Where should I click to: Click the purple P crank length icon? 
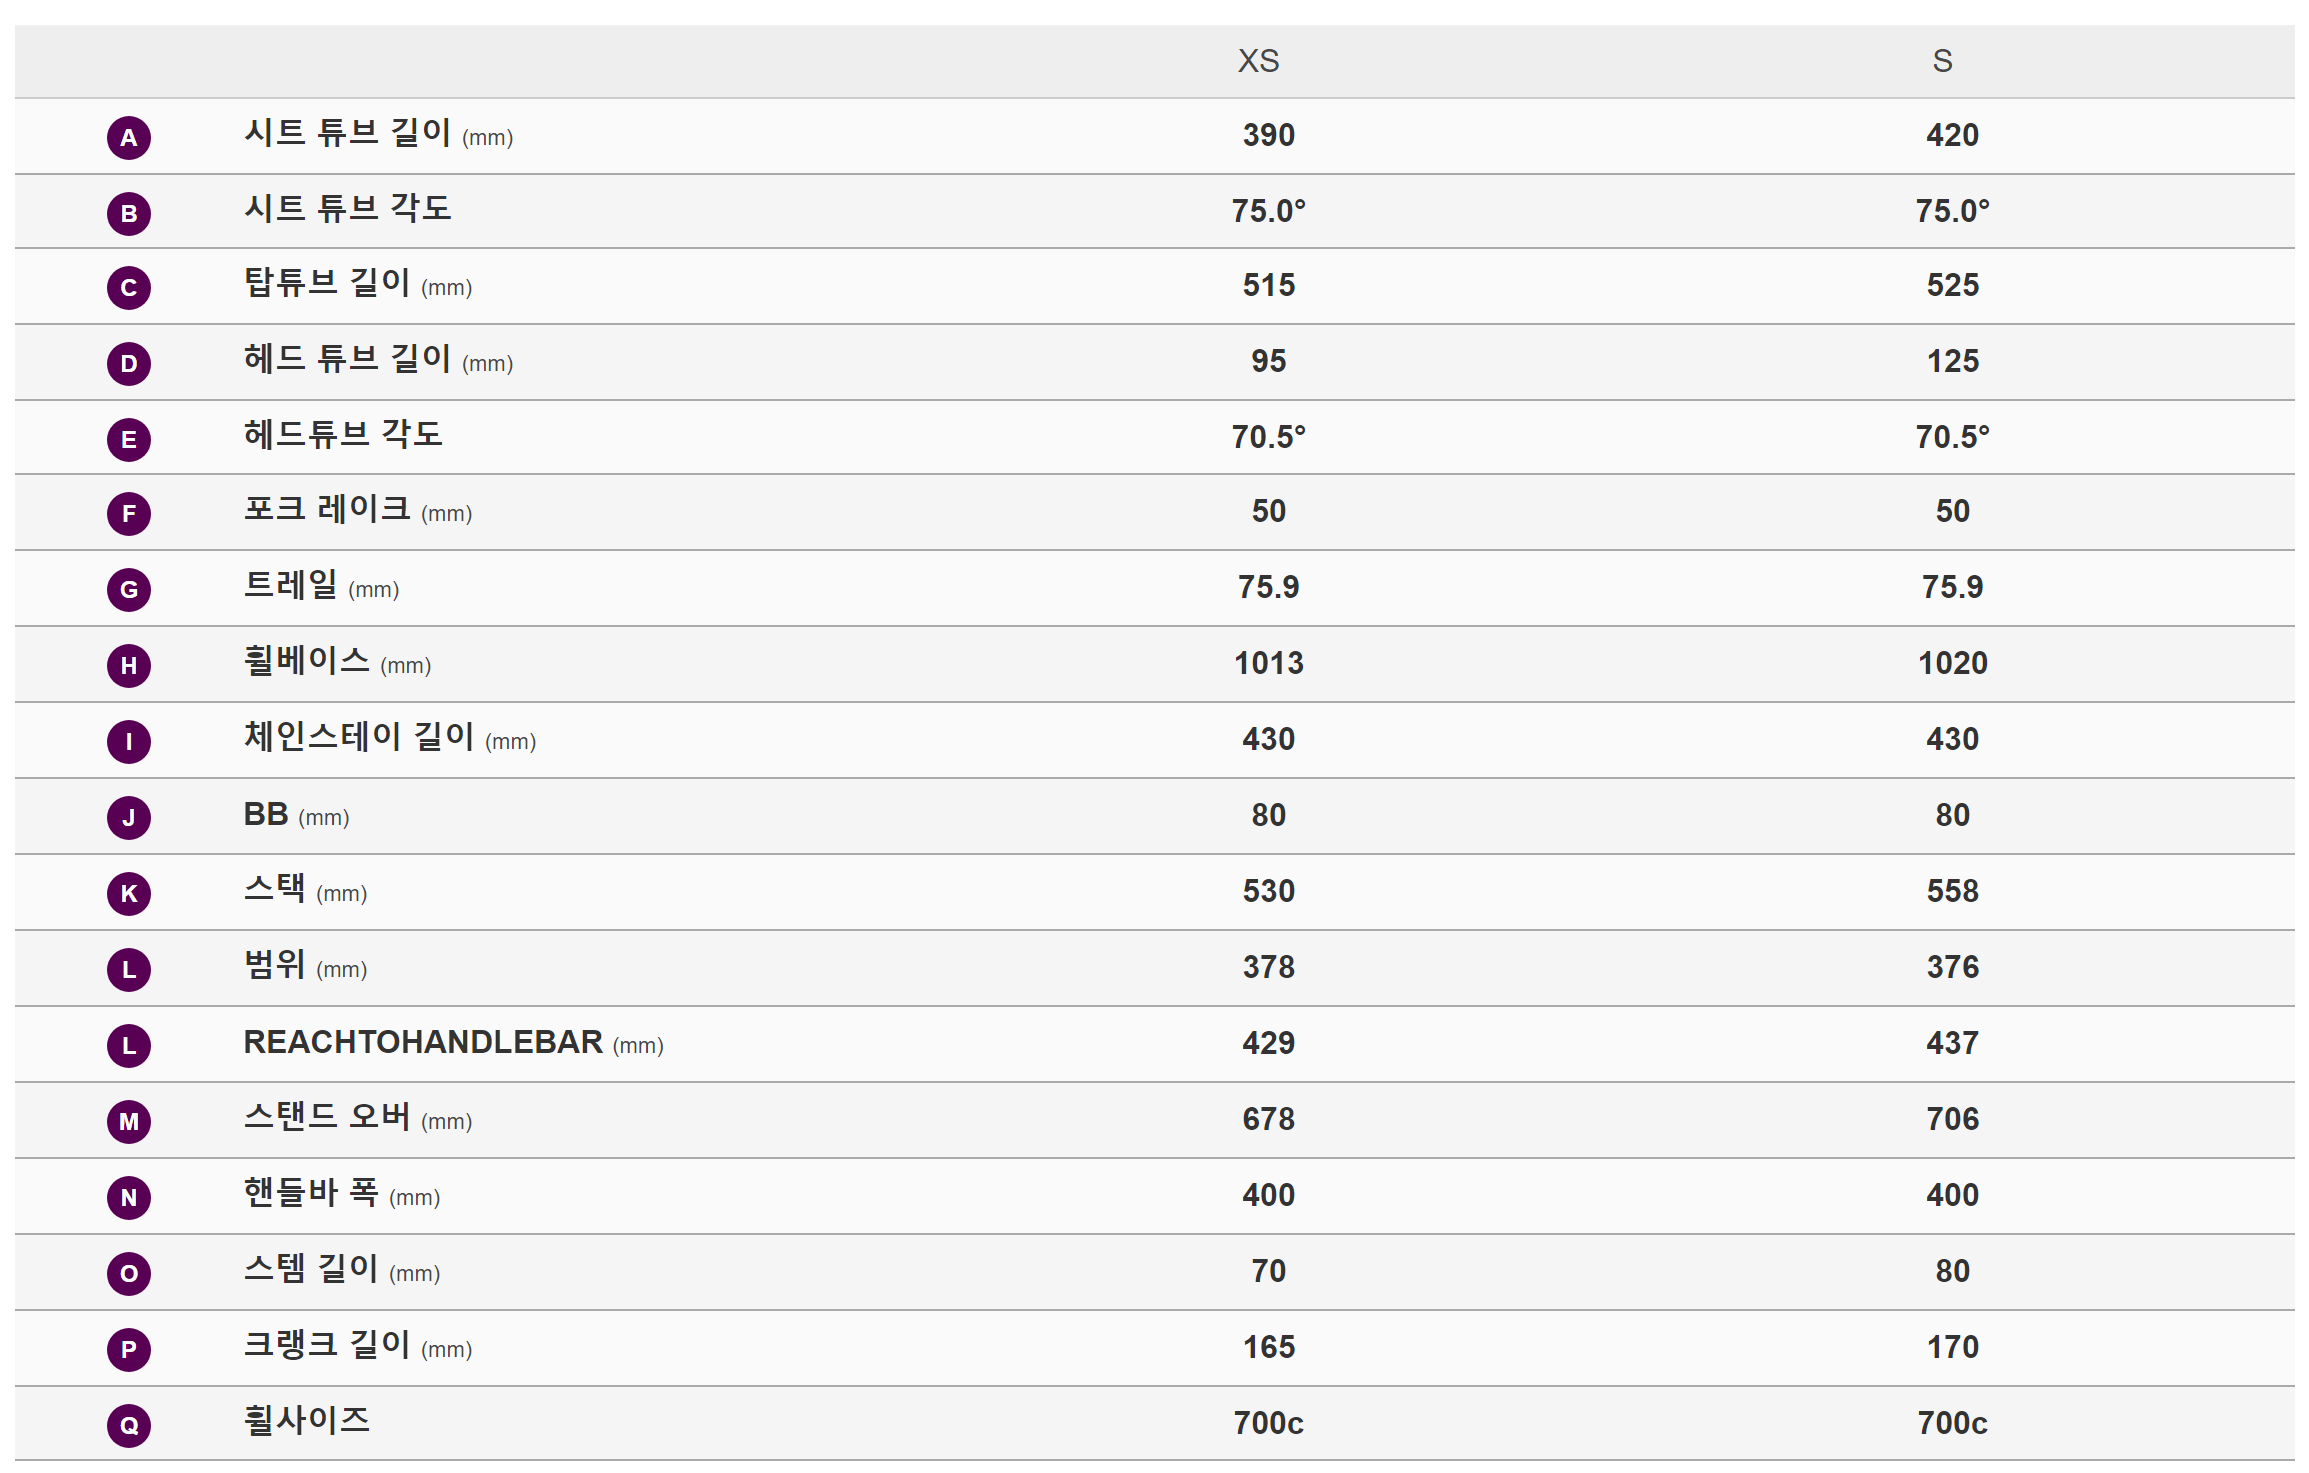(x=129, y=1350)
